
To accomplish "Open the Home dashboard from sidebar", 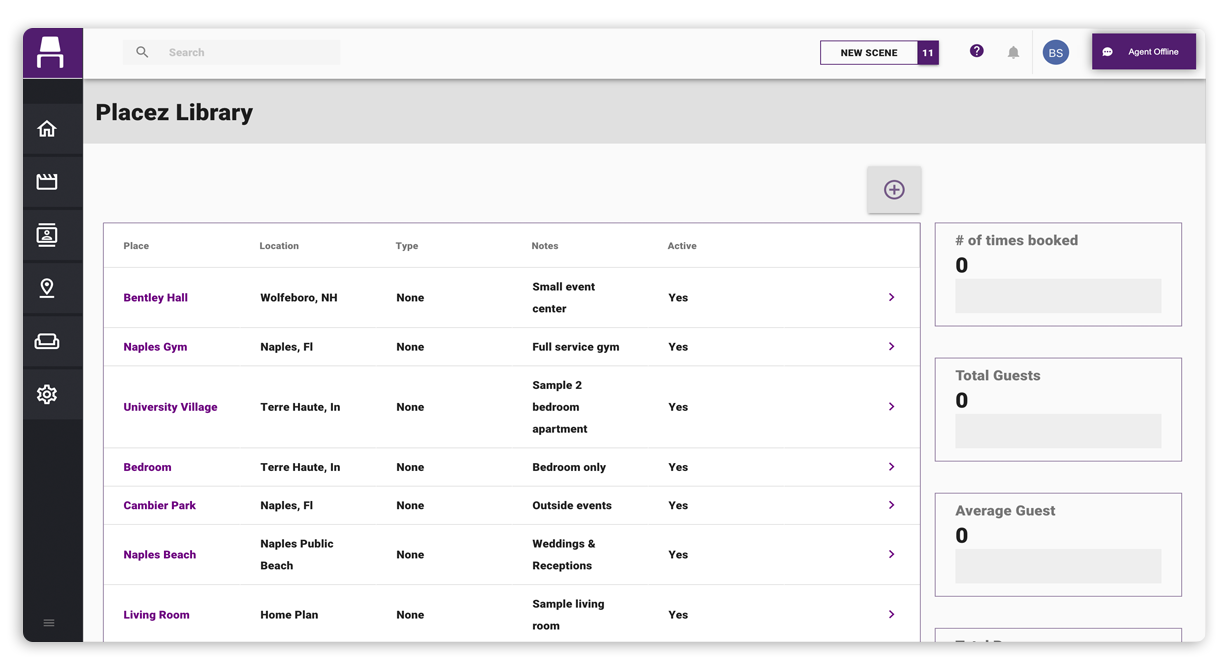I will click(47, 129).
